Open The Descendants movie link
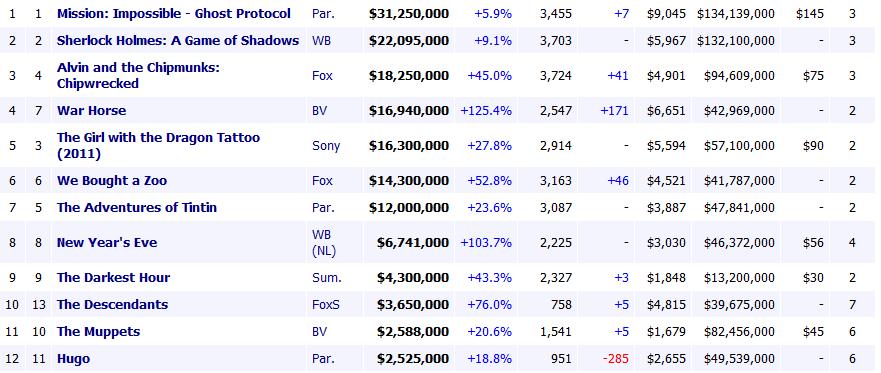Image resolution: width=881 pixels, height=373 pixels. click(112, 304)
